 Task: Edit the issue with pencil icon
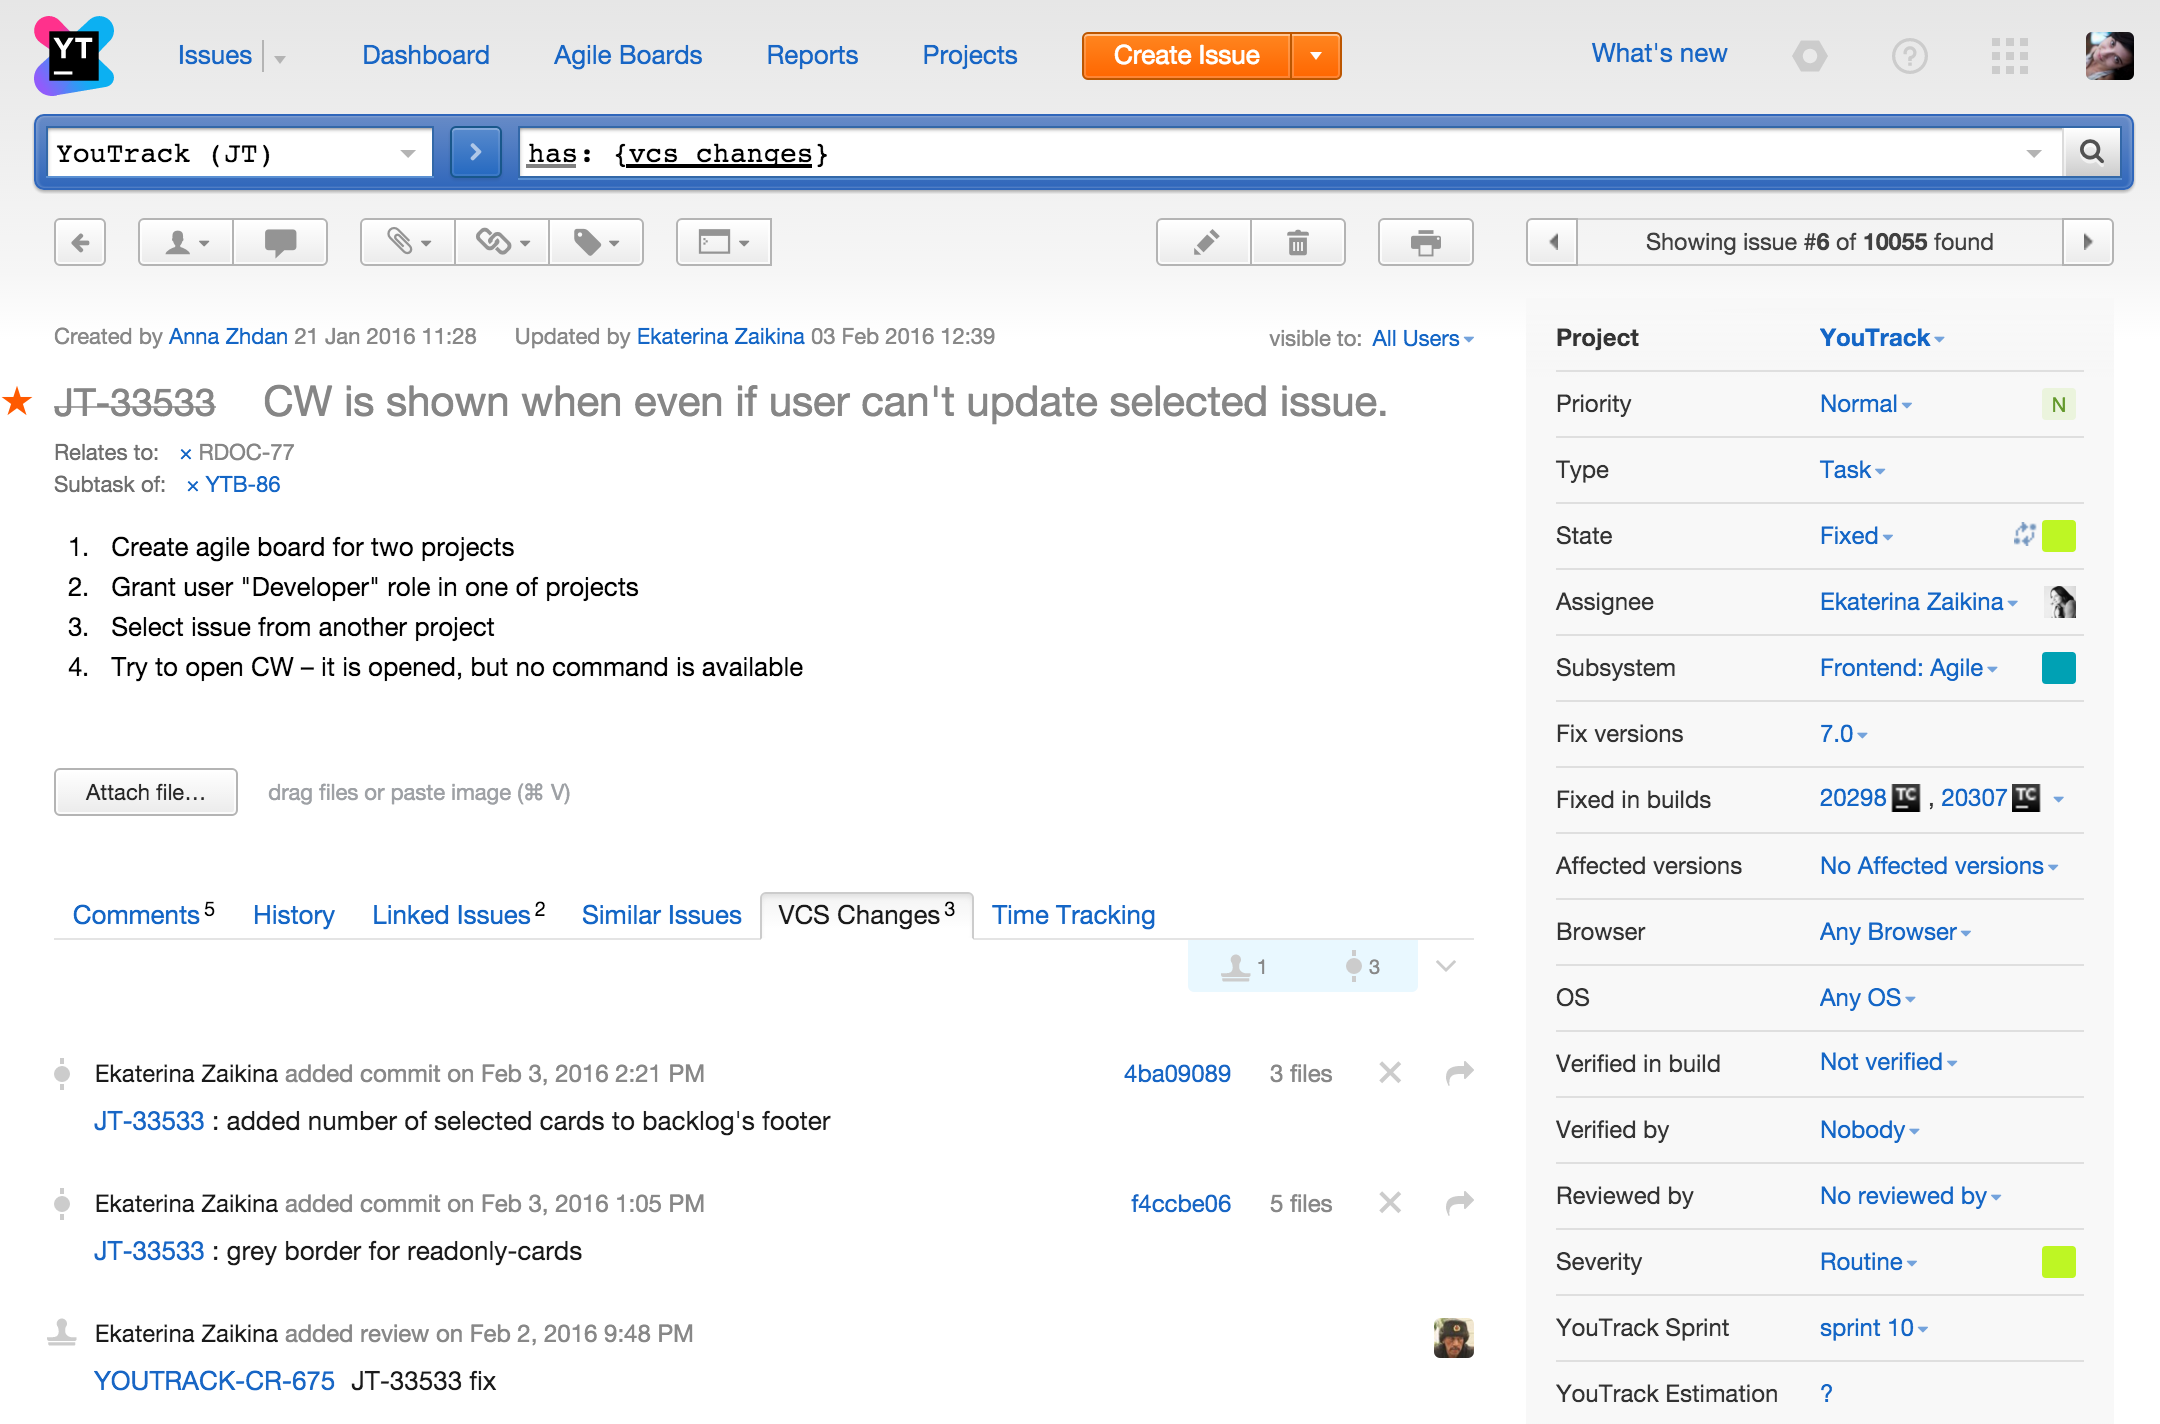point(1204,242)
